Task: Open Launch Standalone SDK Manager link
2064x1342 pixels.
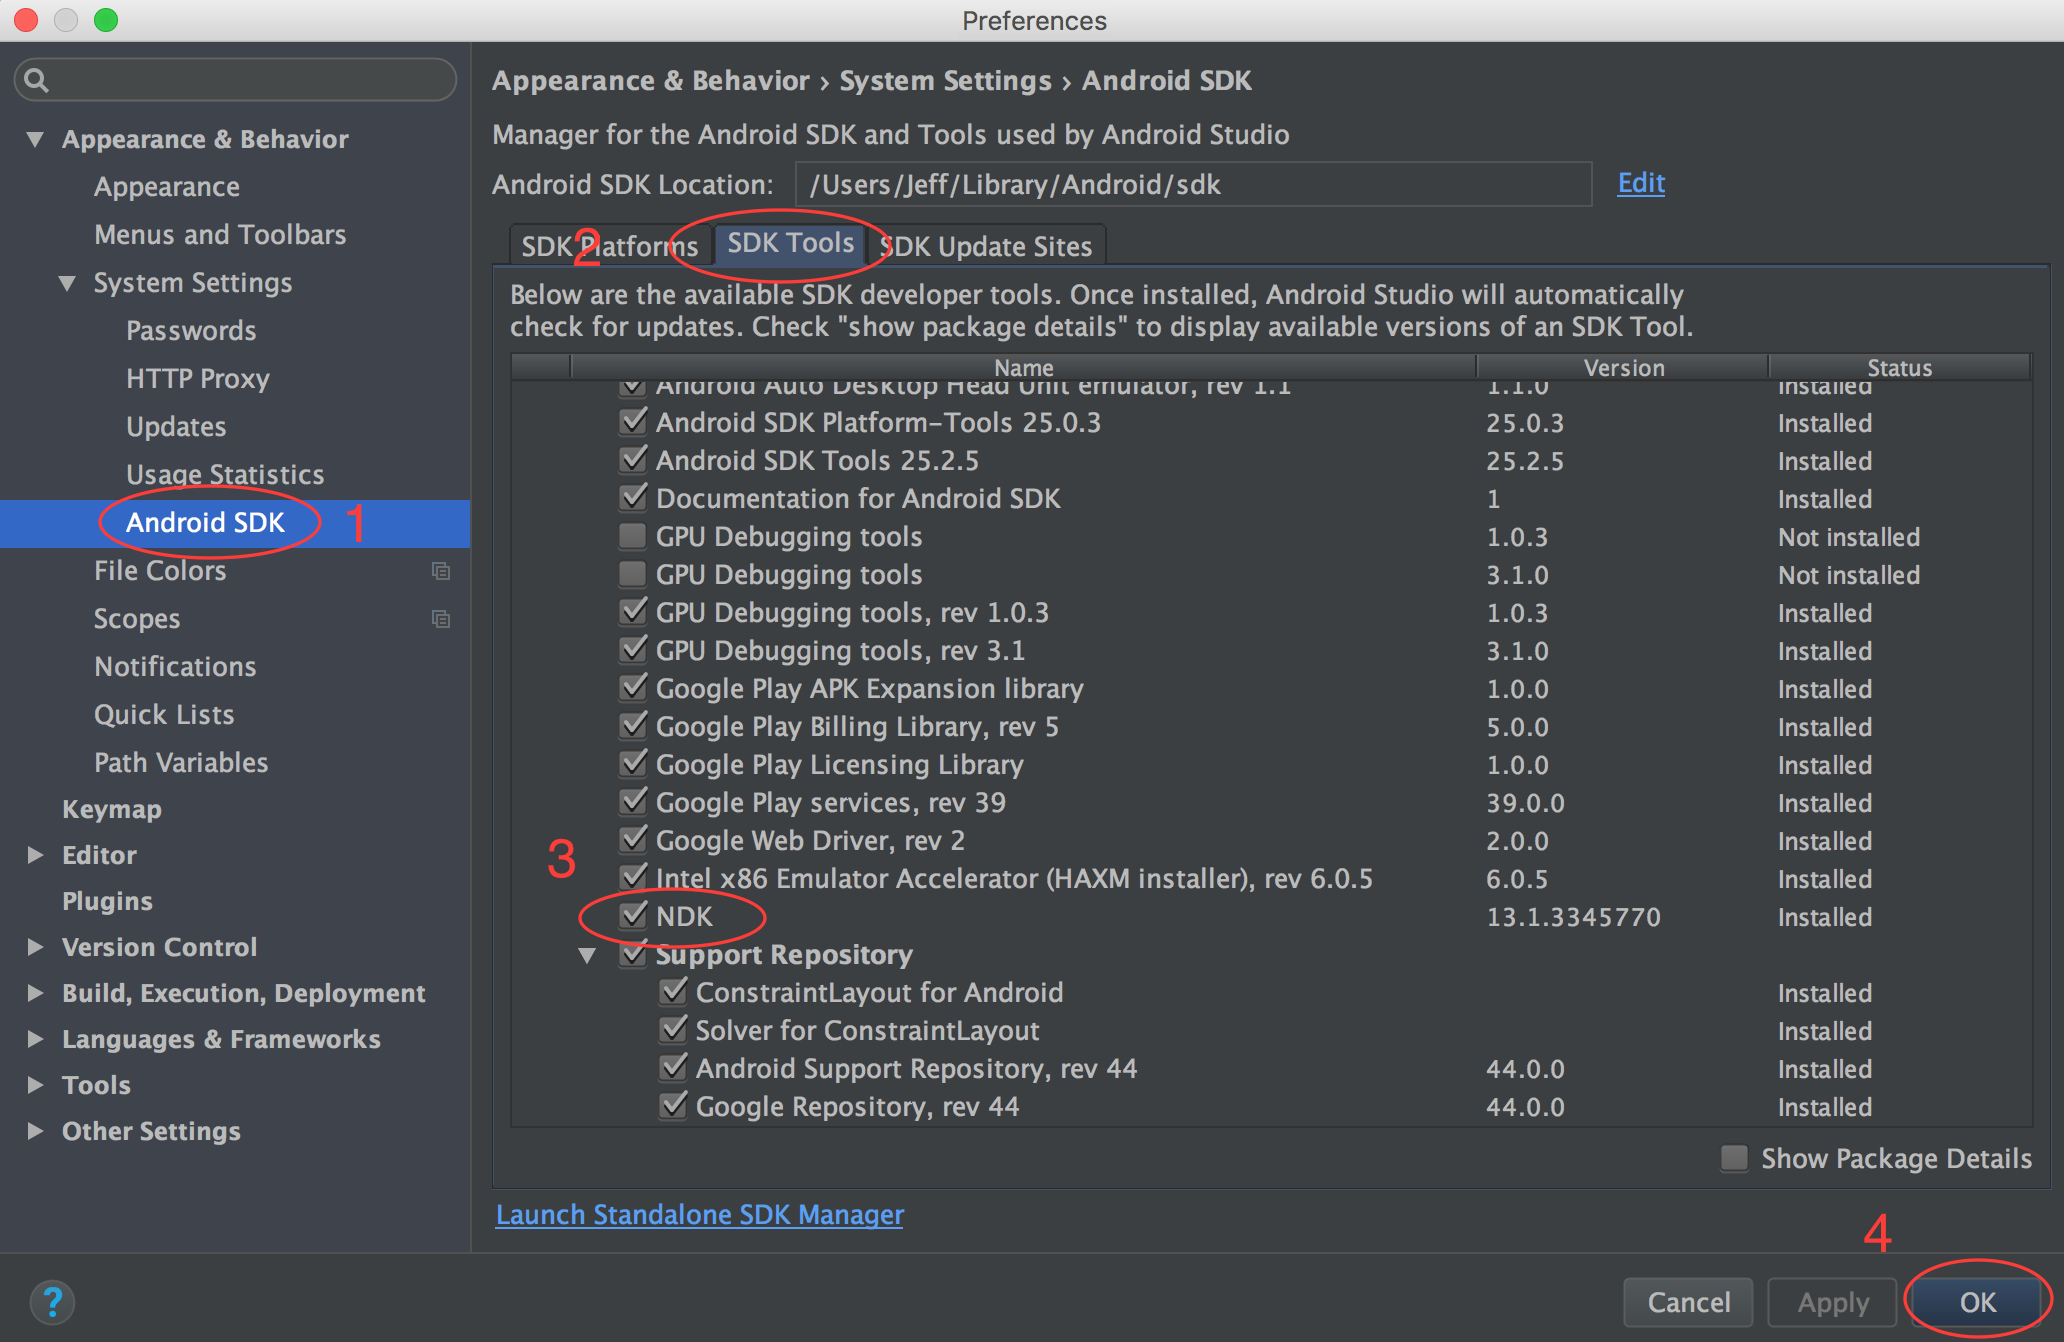Action: [700, 1214]
